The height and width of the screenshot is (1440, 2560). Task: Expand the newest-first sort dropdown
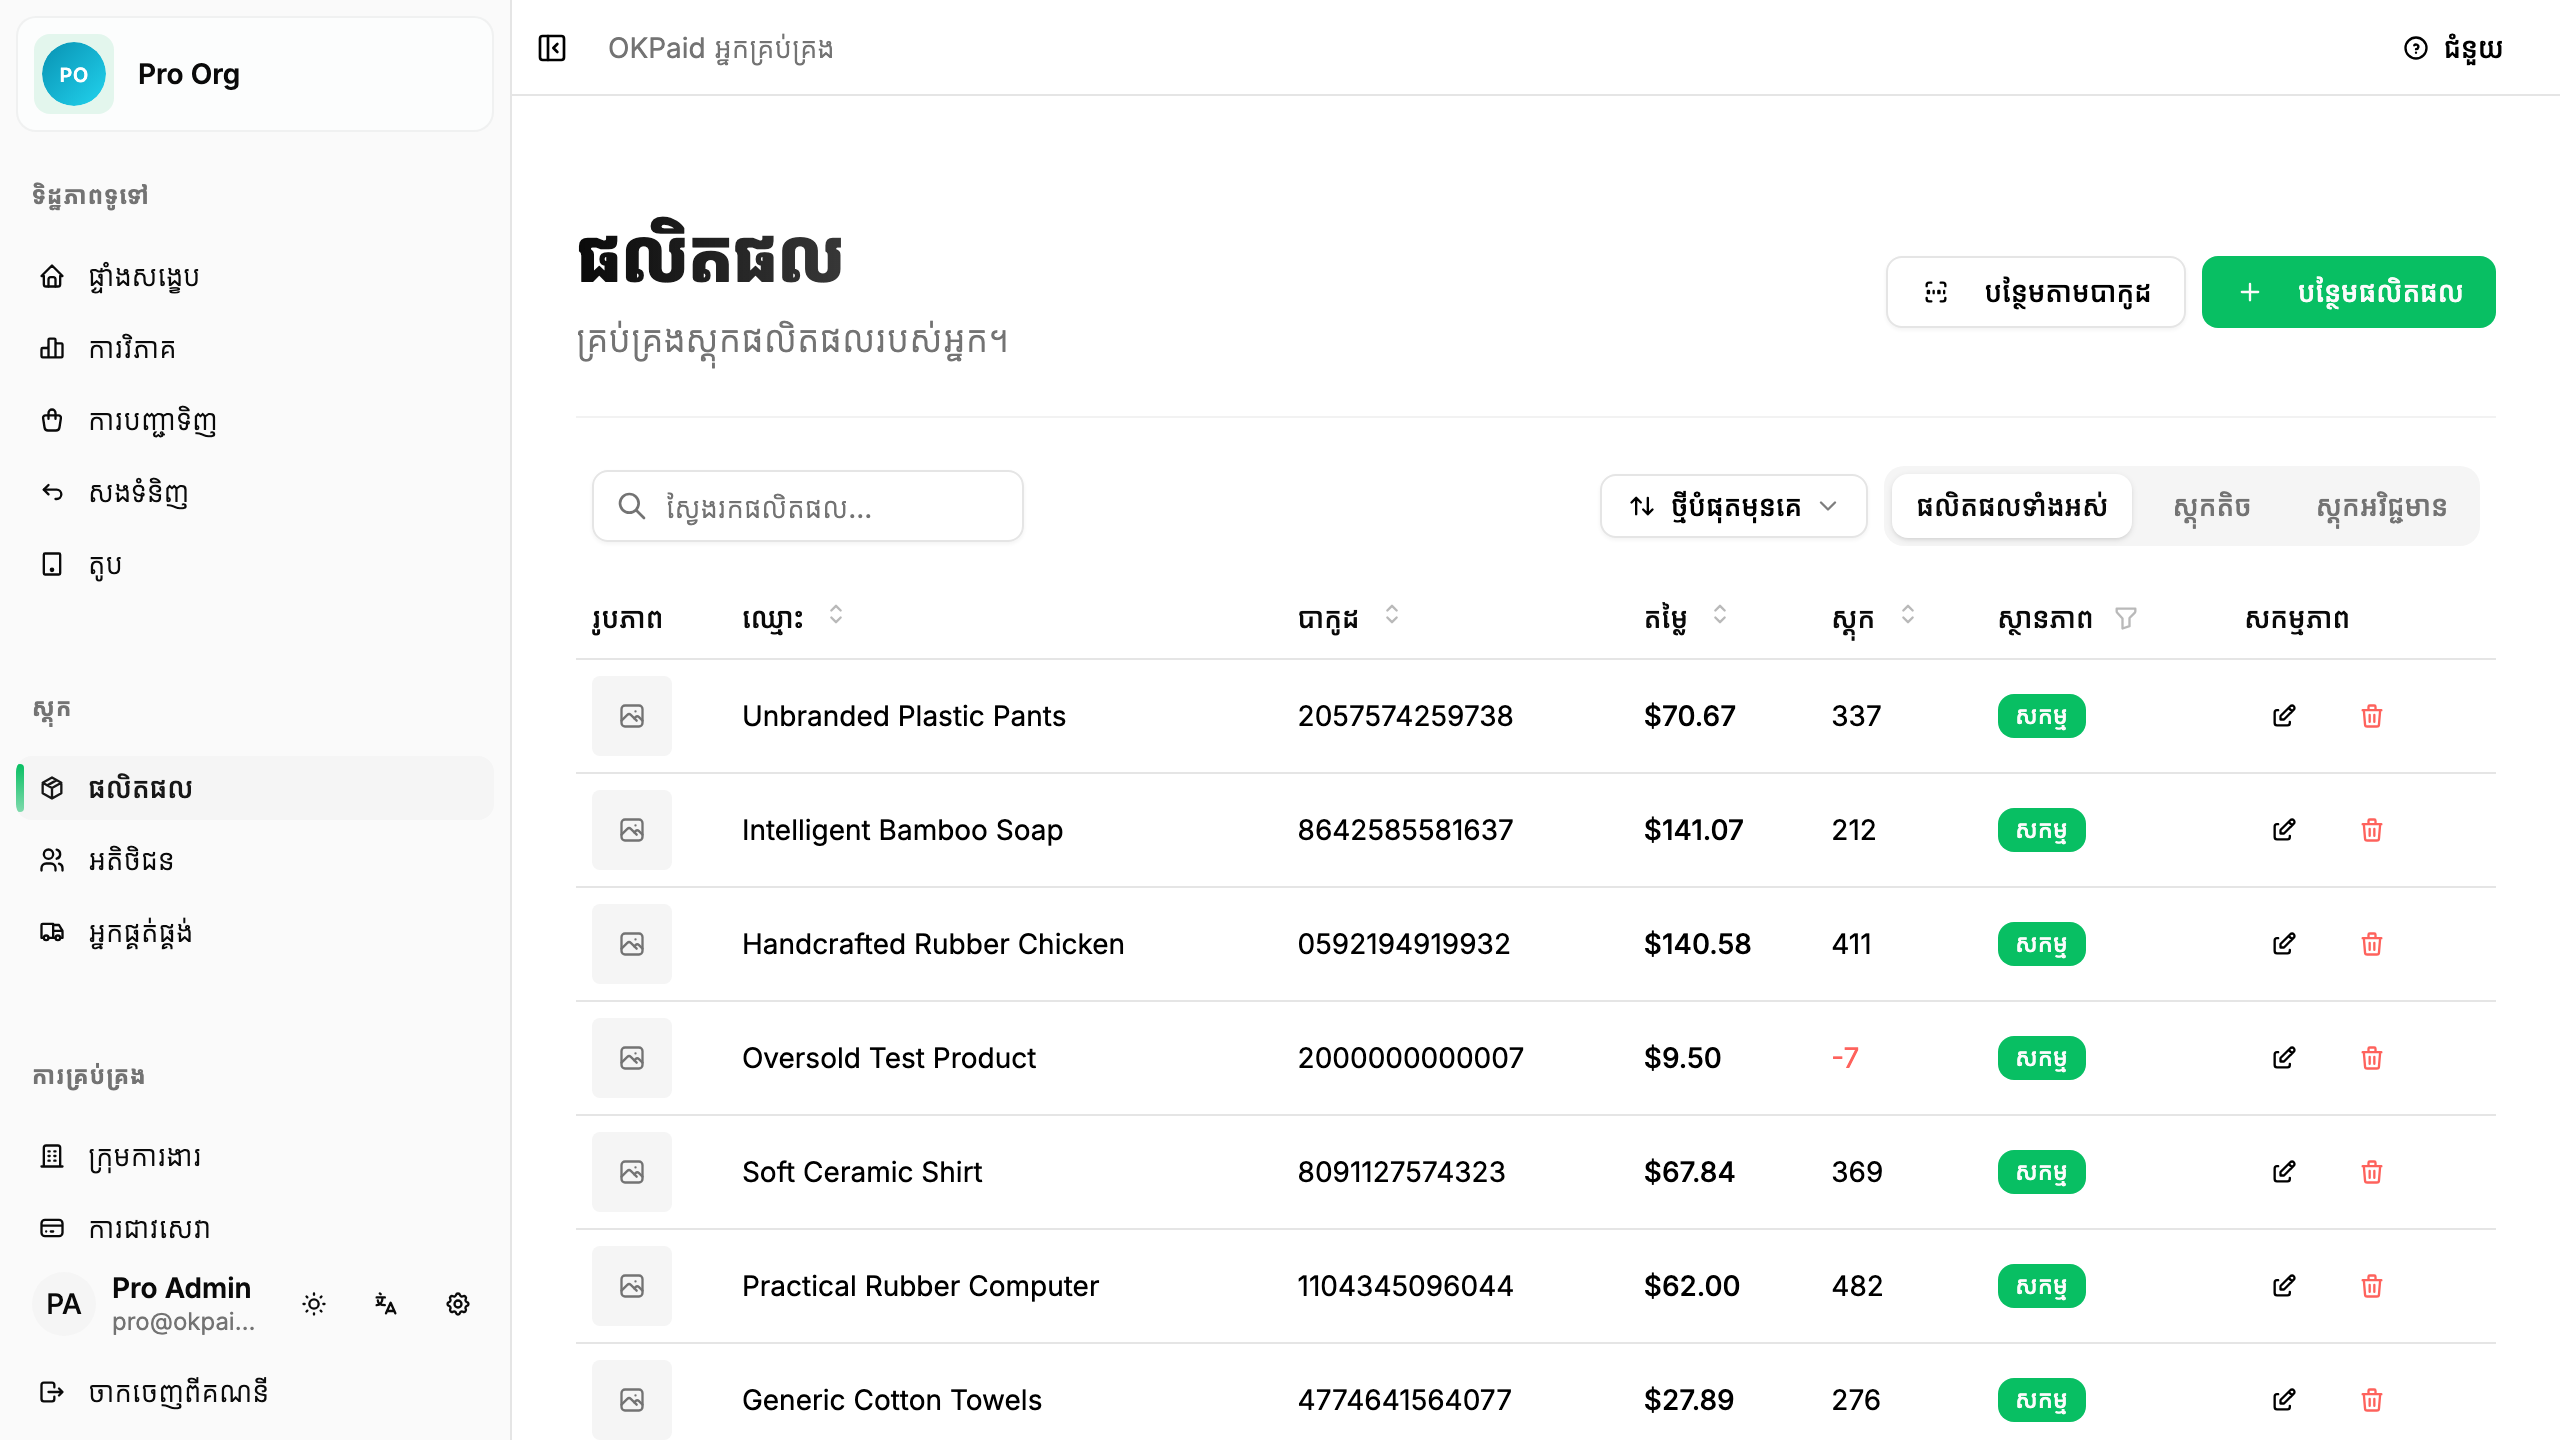point(1733,506)
